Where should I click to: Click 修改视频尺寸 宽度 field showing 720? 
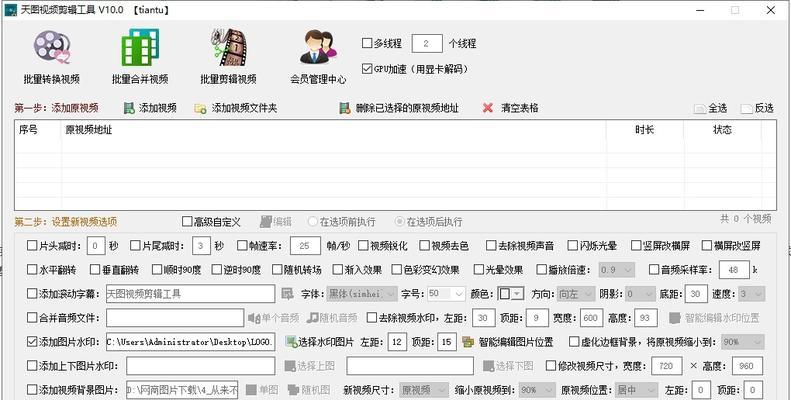click(667, 366)
